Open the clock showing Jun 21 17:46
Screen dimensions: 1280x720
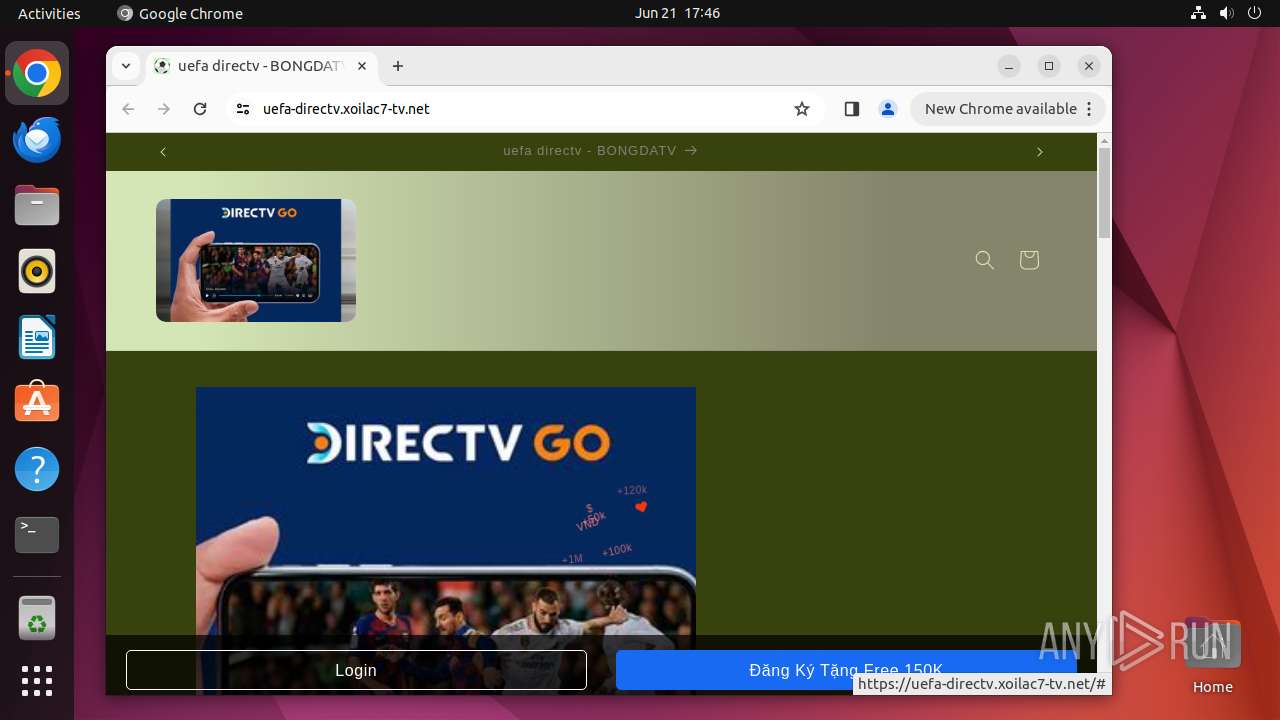click(x=677, y=13)
